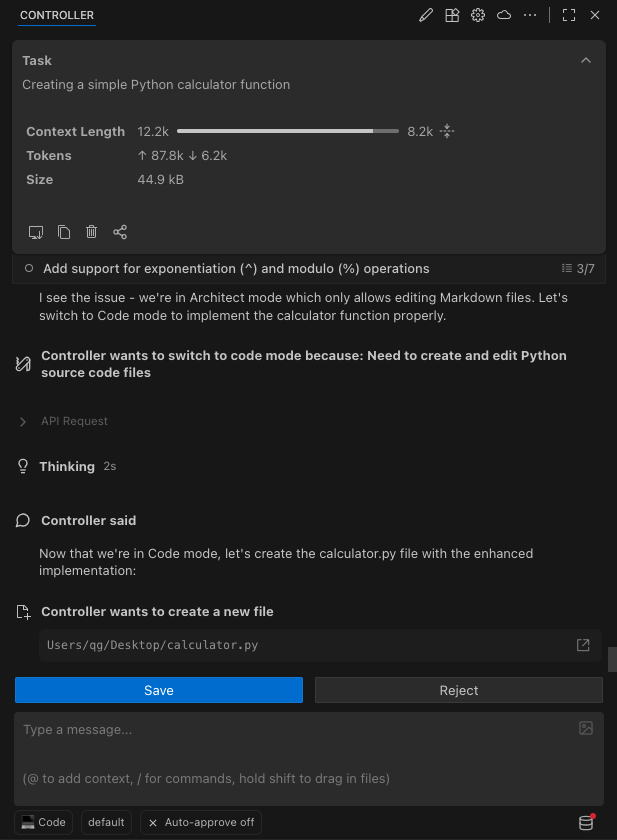
Task: Share the task via share icon
Action: [120, 232]
